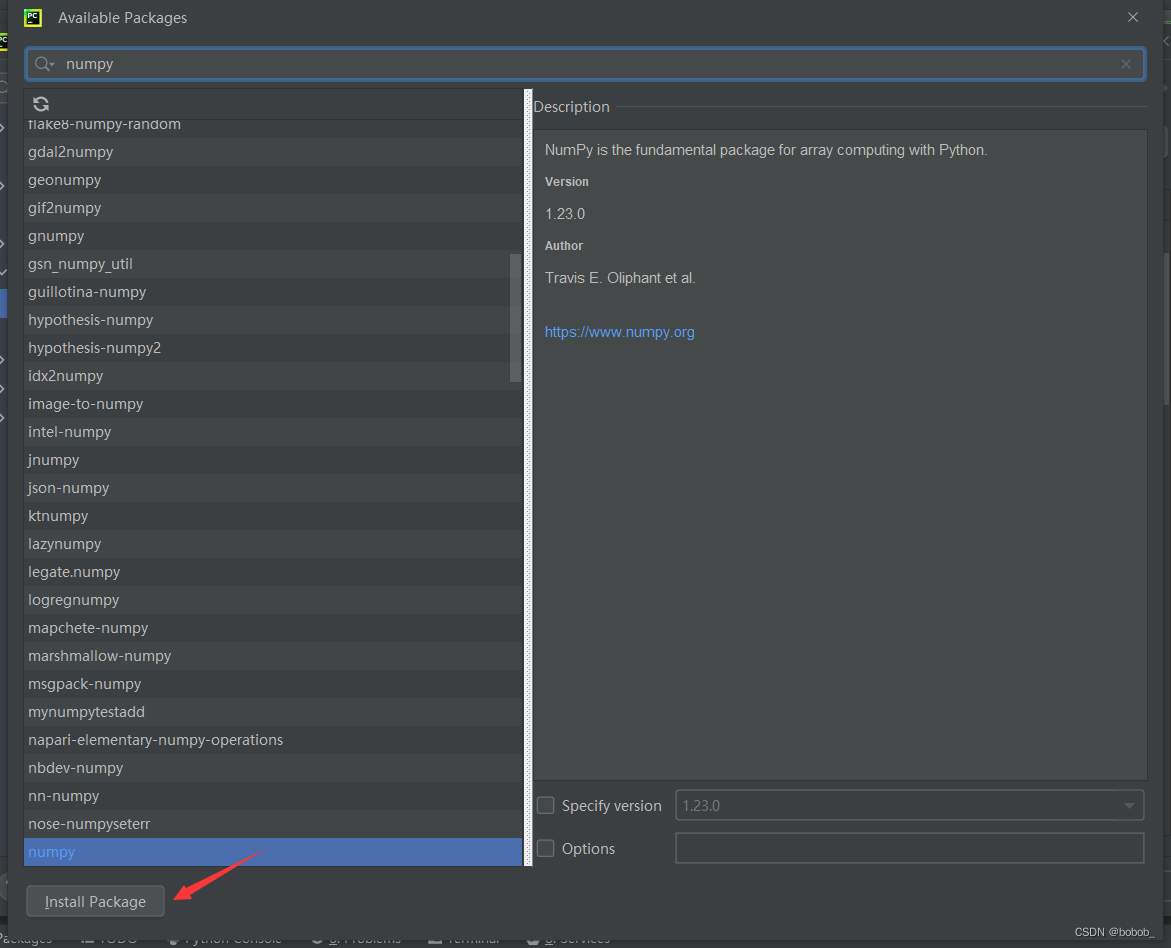This screenshot has height=948, width=1171.
Task: Click the version text 1.23.0 in description
Action: tap(565, 214)
